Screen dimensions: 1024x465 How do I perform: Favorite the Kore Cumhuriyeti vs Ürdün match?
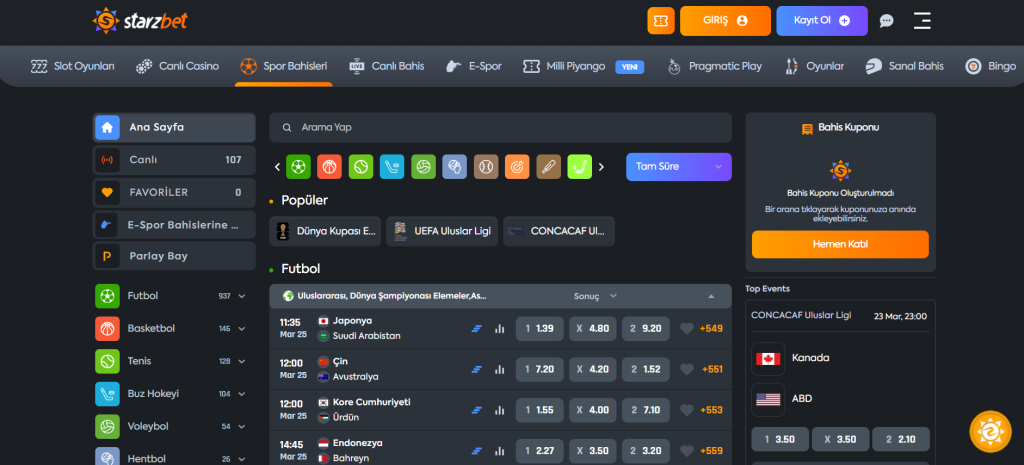(x=686, y=410)
